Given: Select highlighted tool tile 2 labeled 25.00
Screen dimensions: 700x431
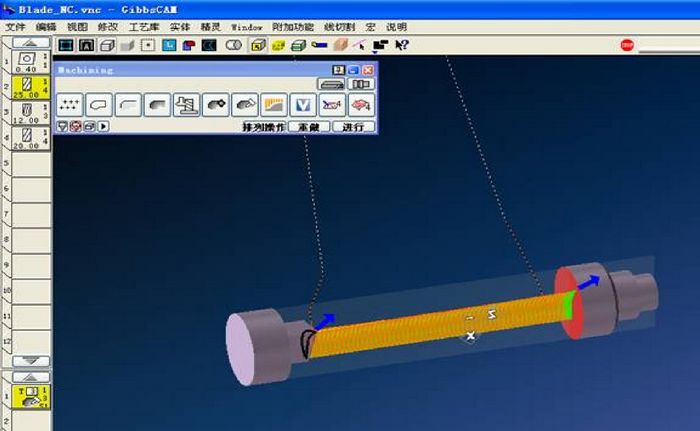Looking at the screenshot, I should pyautogui.click(x=30, y=88).
